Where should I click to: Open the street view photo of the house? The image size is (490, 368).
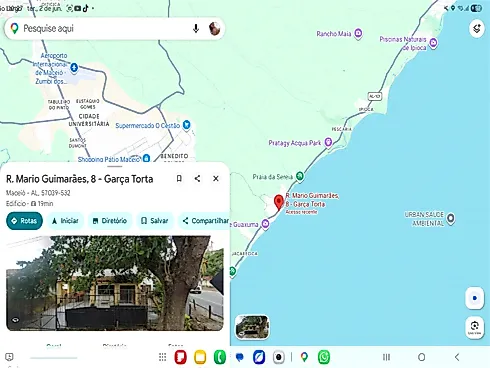tap(115, 283)
